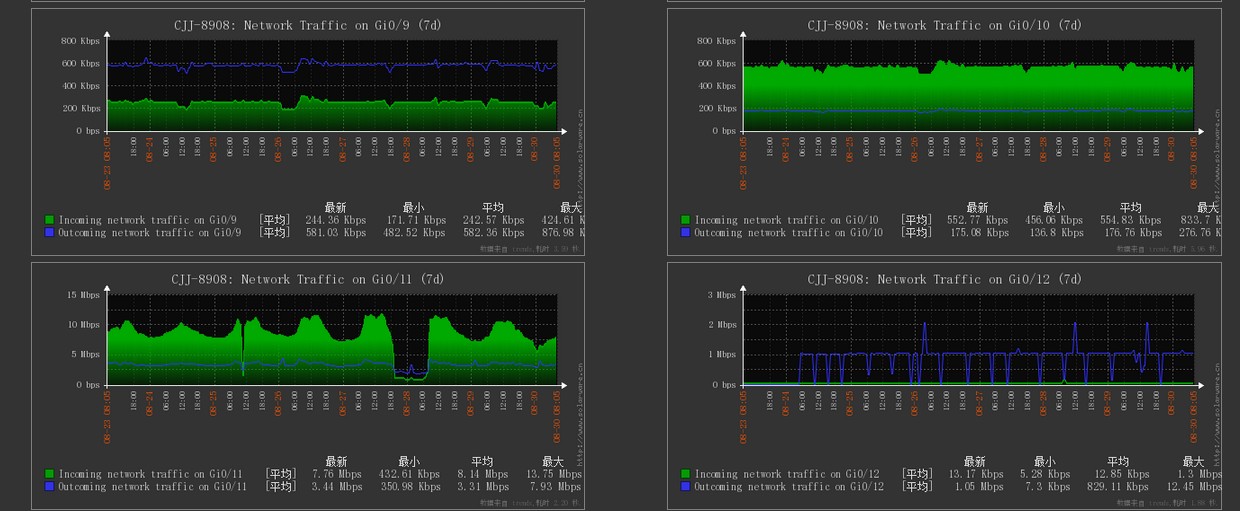Select the Gi0/11 network traffic graph title
1240x511 pixels.
click(x=308, y=280)
